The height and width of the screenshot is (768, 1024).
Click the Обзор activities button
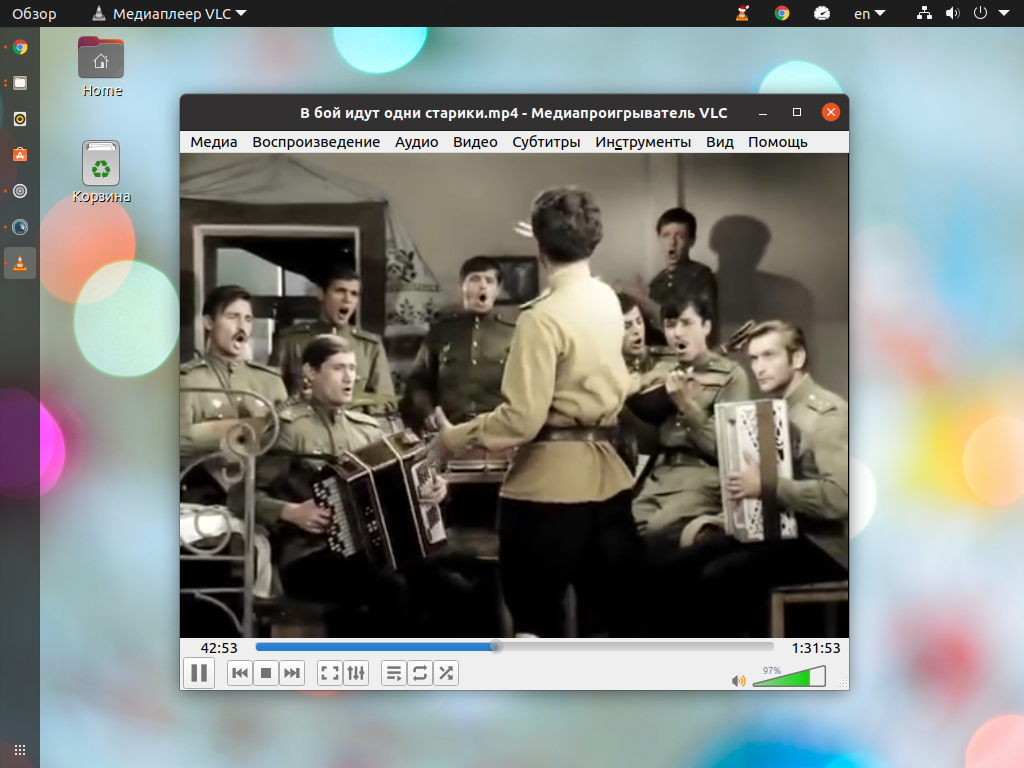pos(34,14)
